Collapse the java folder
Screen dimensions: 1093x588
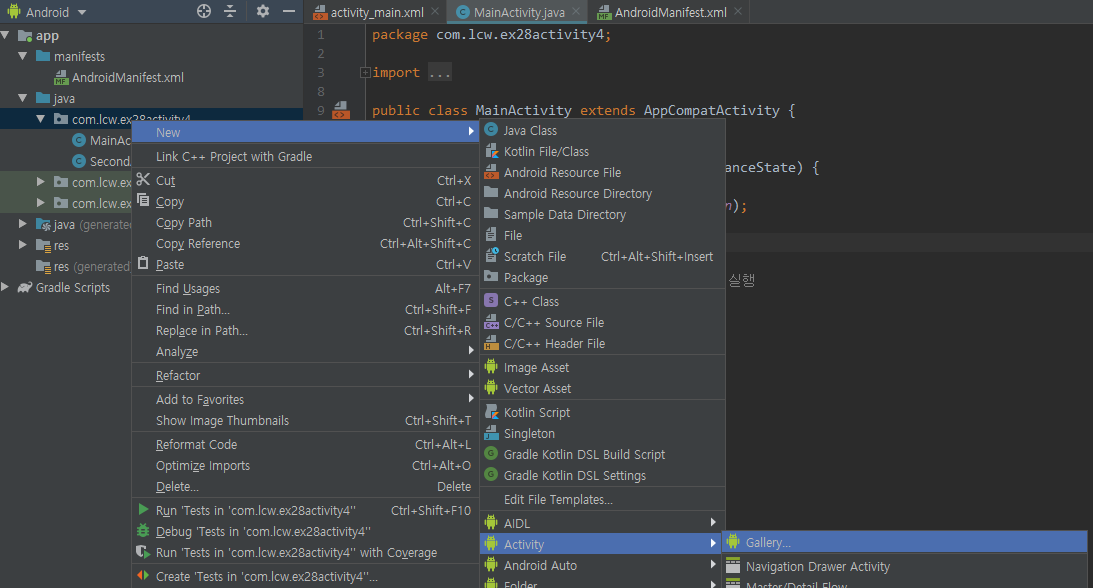pos(23,98)
